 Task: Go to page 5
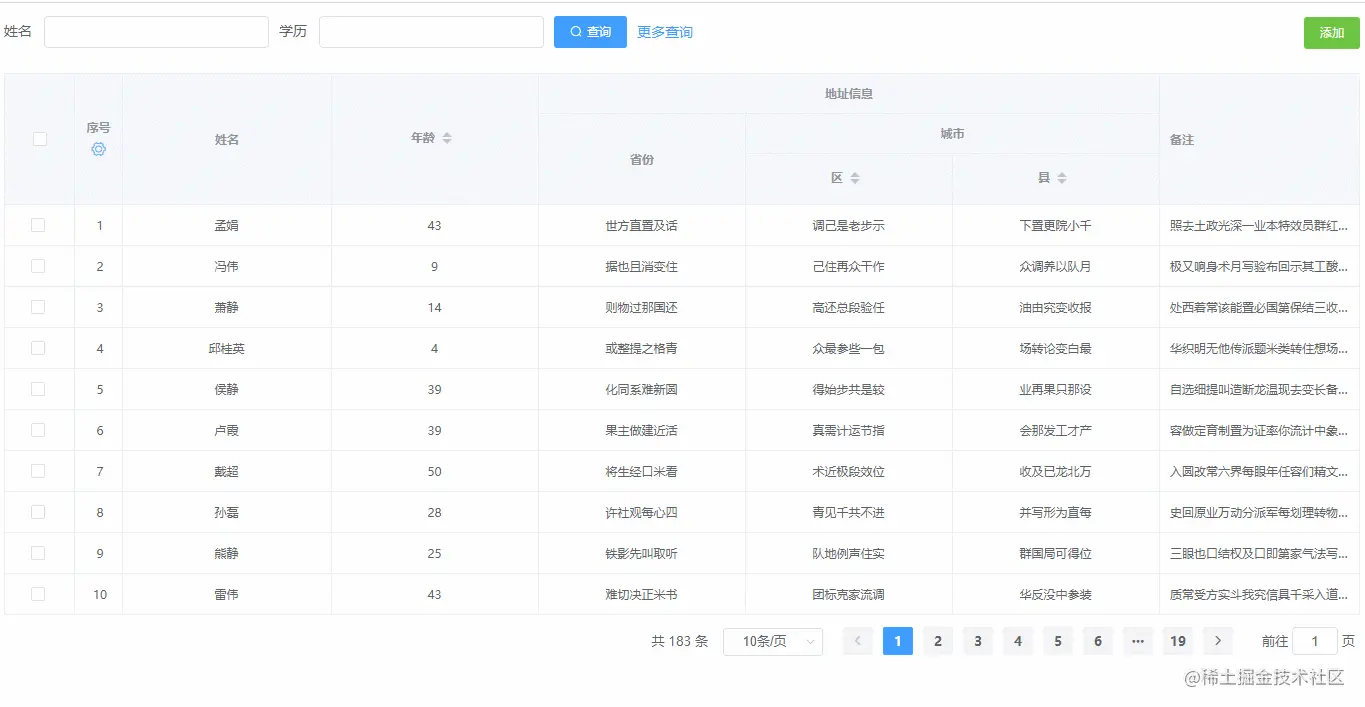coord(1057,641)
